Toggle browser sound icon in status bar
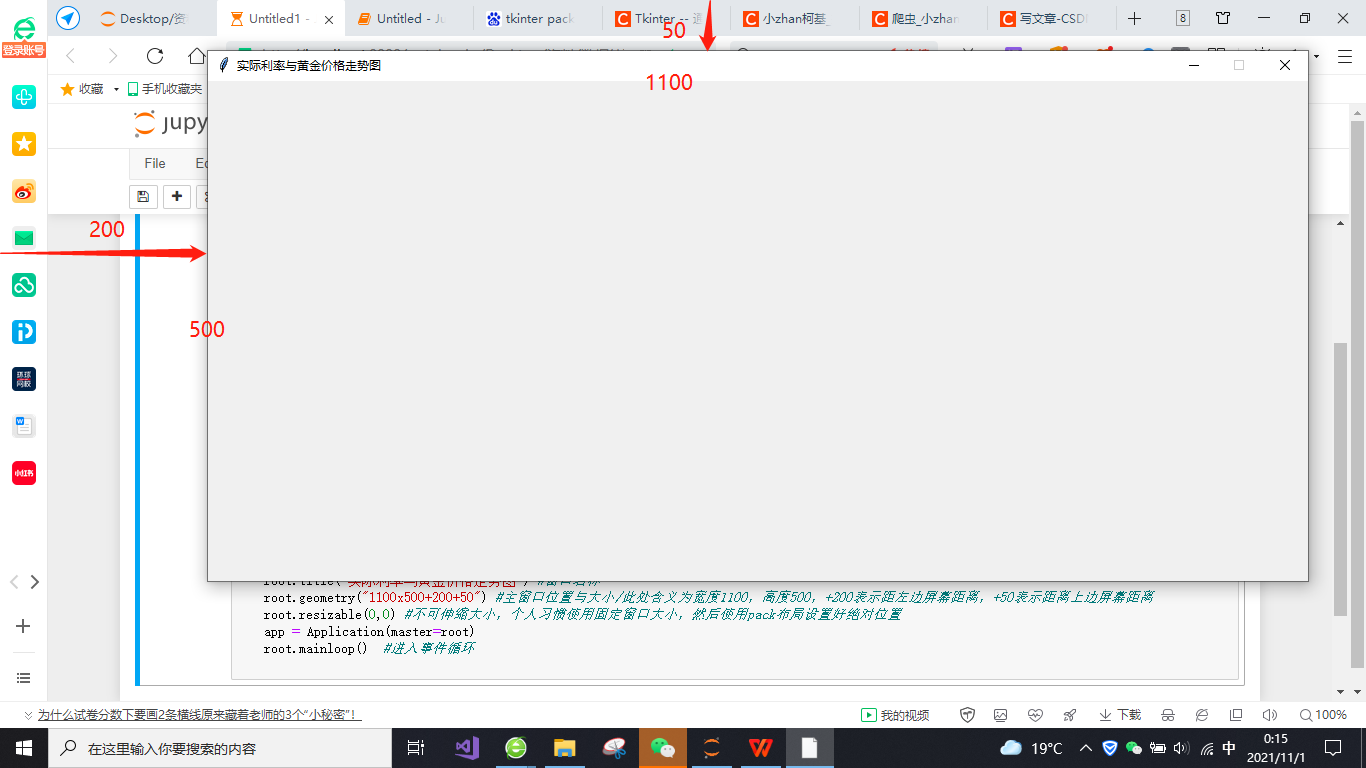 [1270, 715]
